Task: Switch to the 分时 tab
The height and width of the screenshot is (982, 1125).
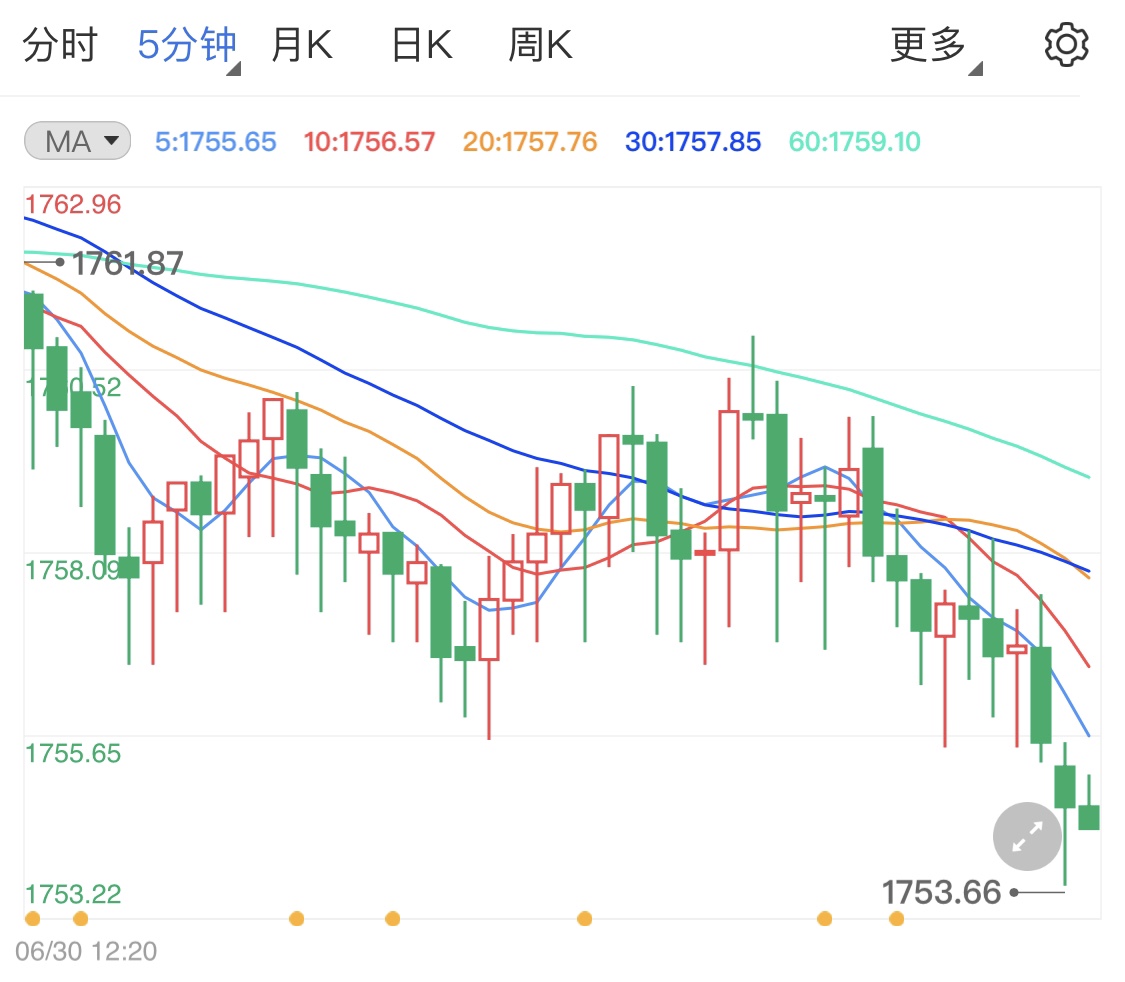Action: [x=60, y=45]
